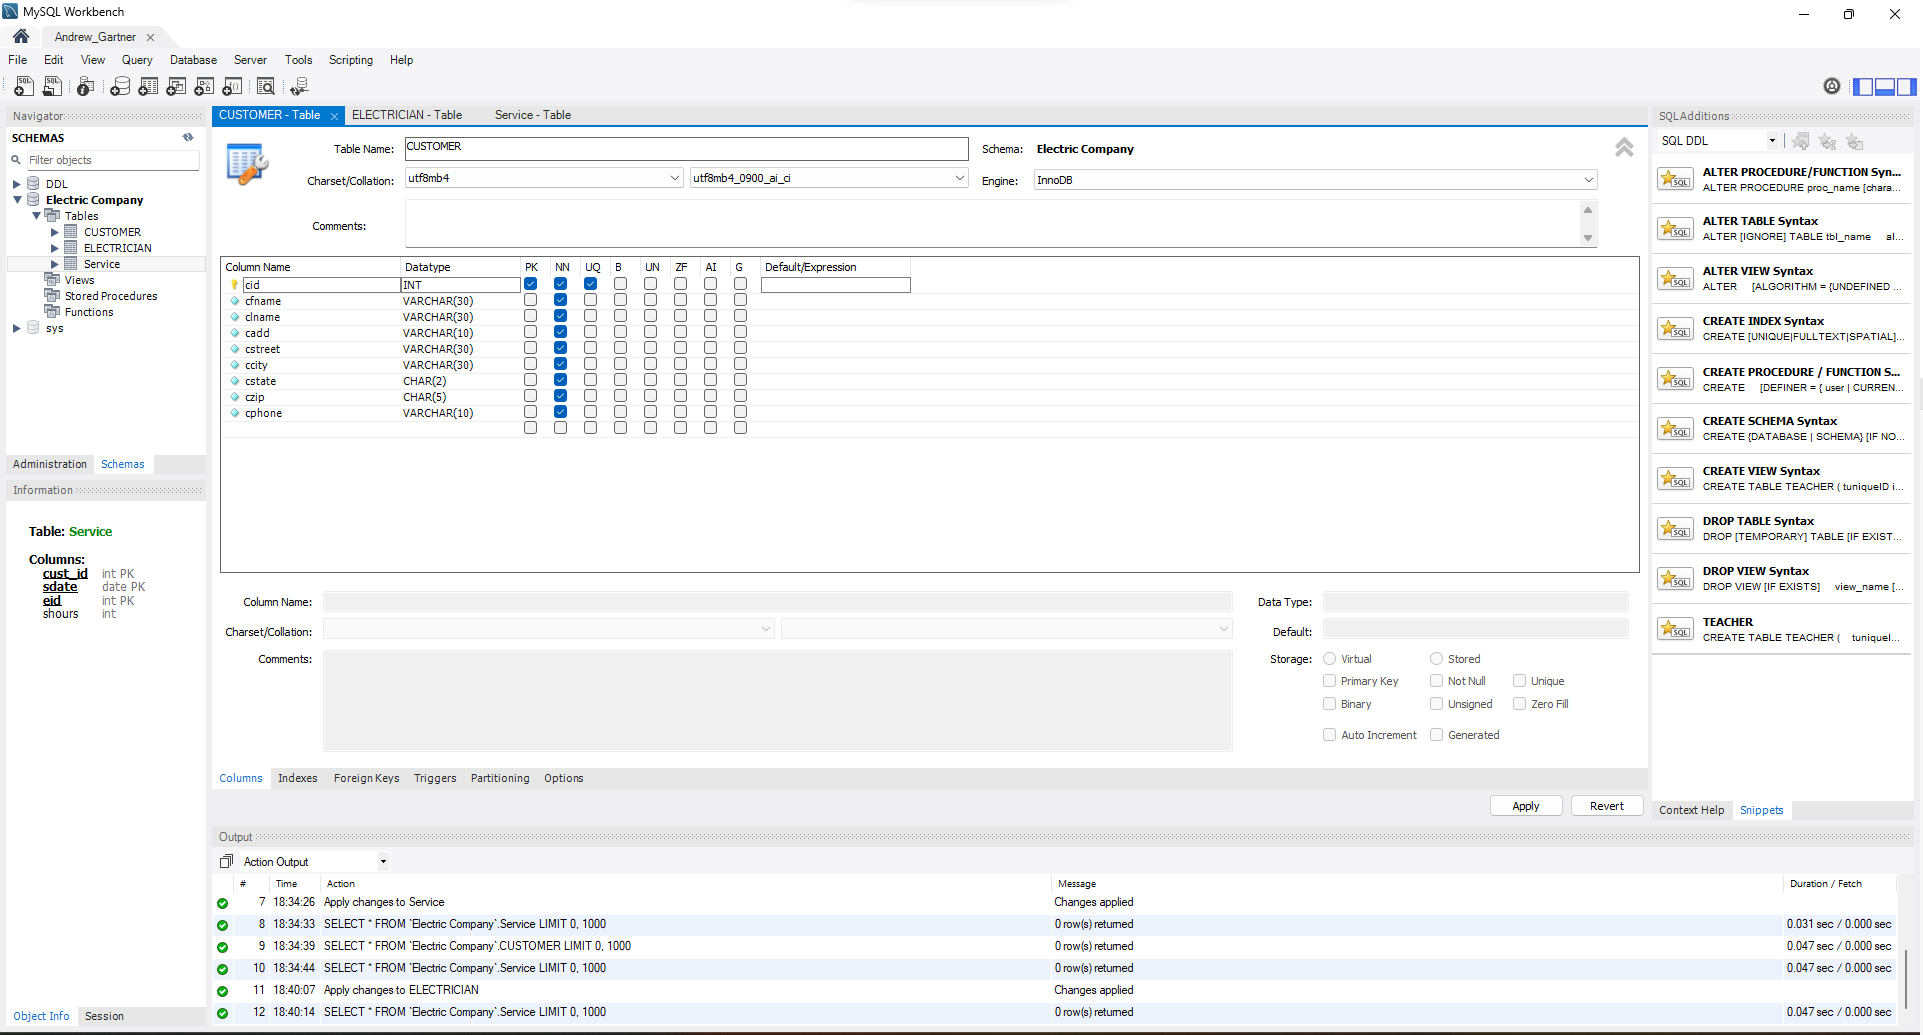
Task: Check the UN checkbox for czip
Action: point(651,396)
